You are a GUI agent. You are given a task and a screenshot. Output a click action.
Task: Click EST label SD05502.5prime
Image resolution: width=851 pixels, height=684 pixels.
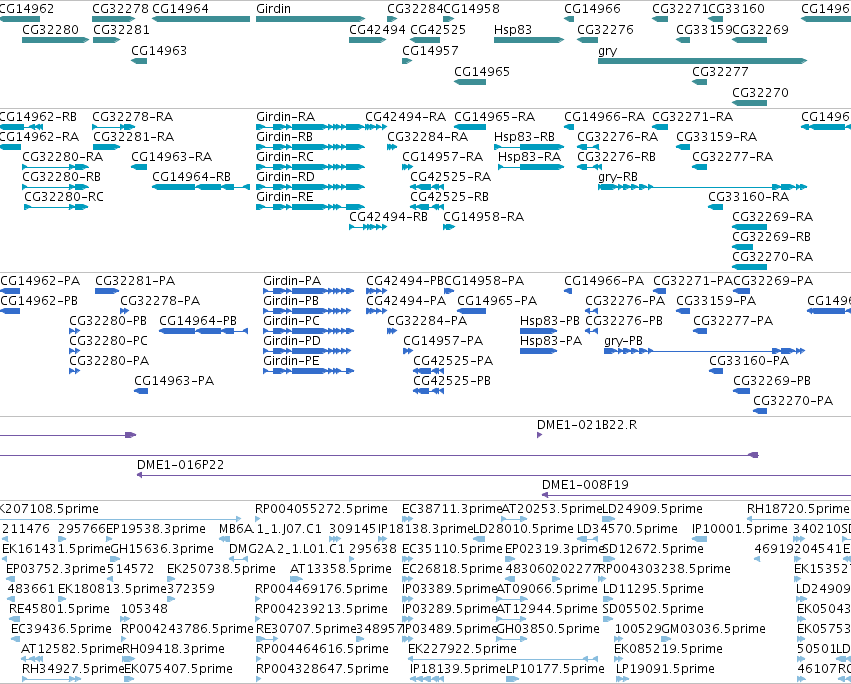click(x=653, y=609)
